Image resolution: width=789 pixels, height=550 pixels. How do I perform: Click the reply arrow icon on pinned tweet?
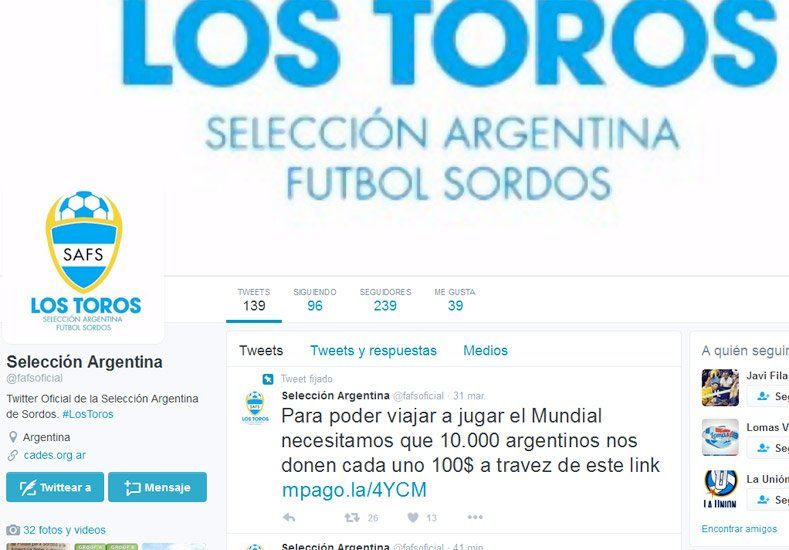coord(289,517)
